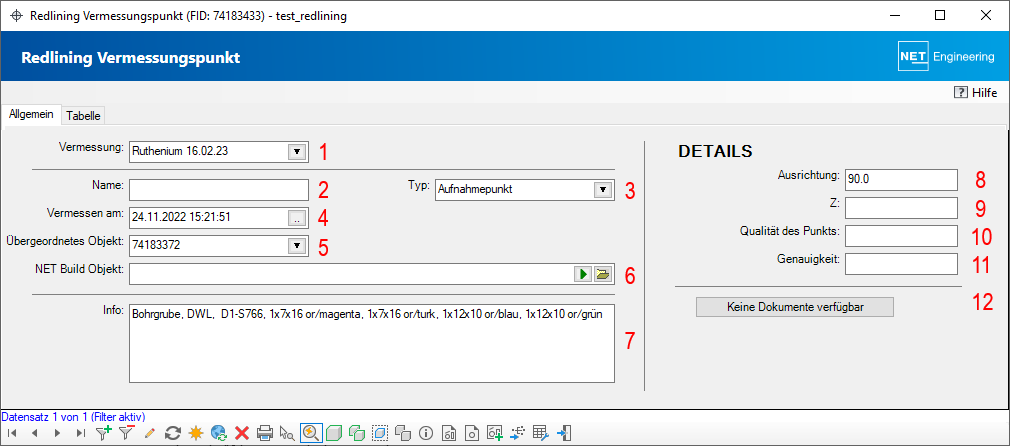Click the globe with refresh arrows icon
The width and height of the screenshot is (1010, 446).
pos(219,433)
